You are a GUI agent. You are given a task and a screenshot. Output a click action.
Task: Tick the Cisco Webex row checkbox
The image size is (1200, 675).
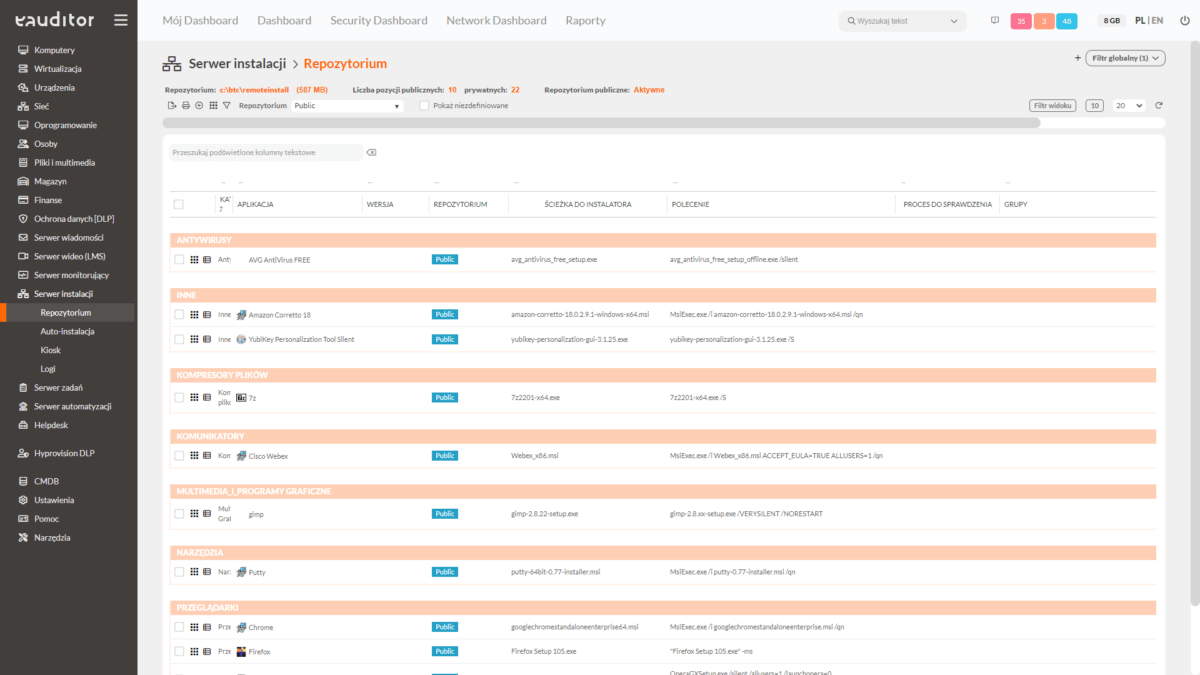(179, 455)
